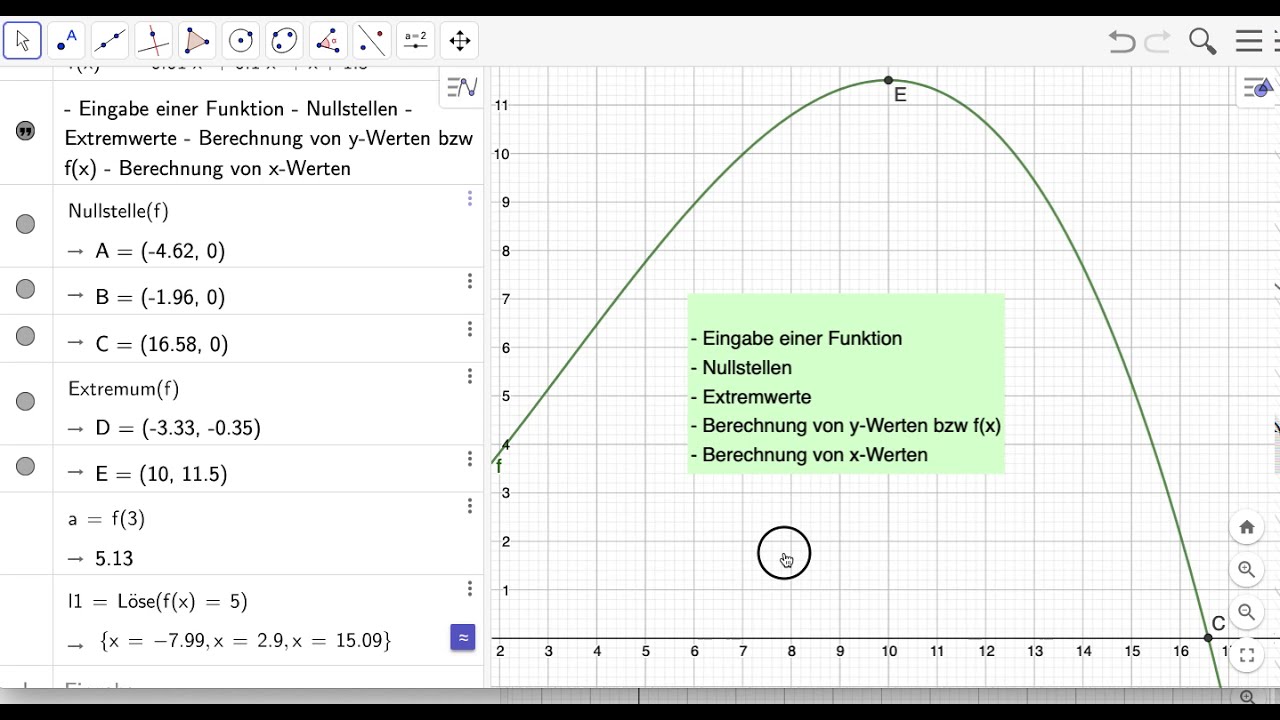Select the Move Graphics View tool
The image size is (1280, 720).
coord(459,41)
